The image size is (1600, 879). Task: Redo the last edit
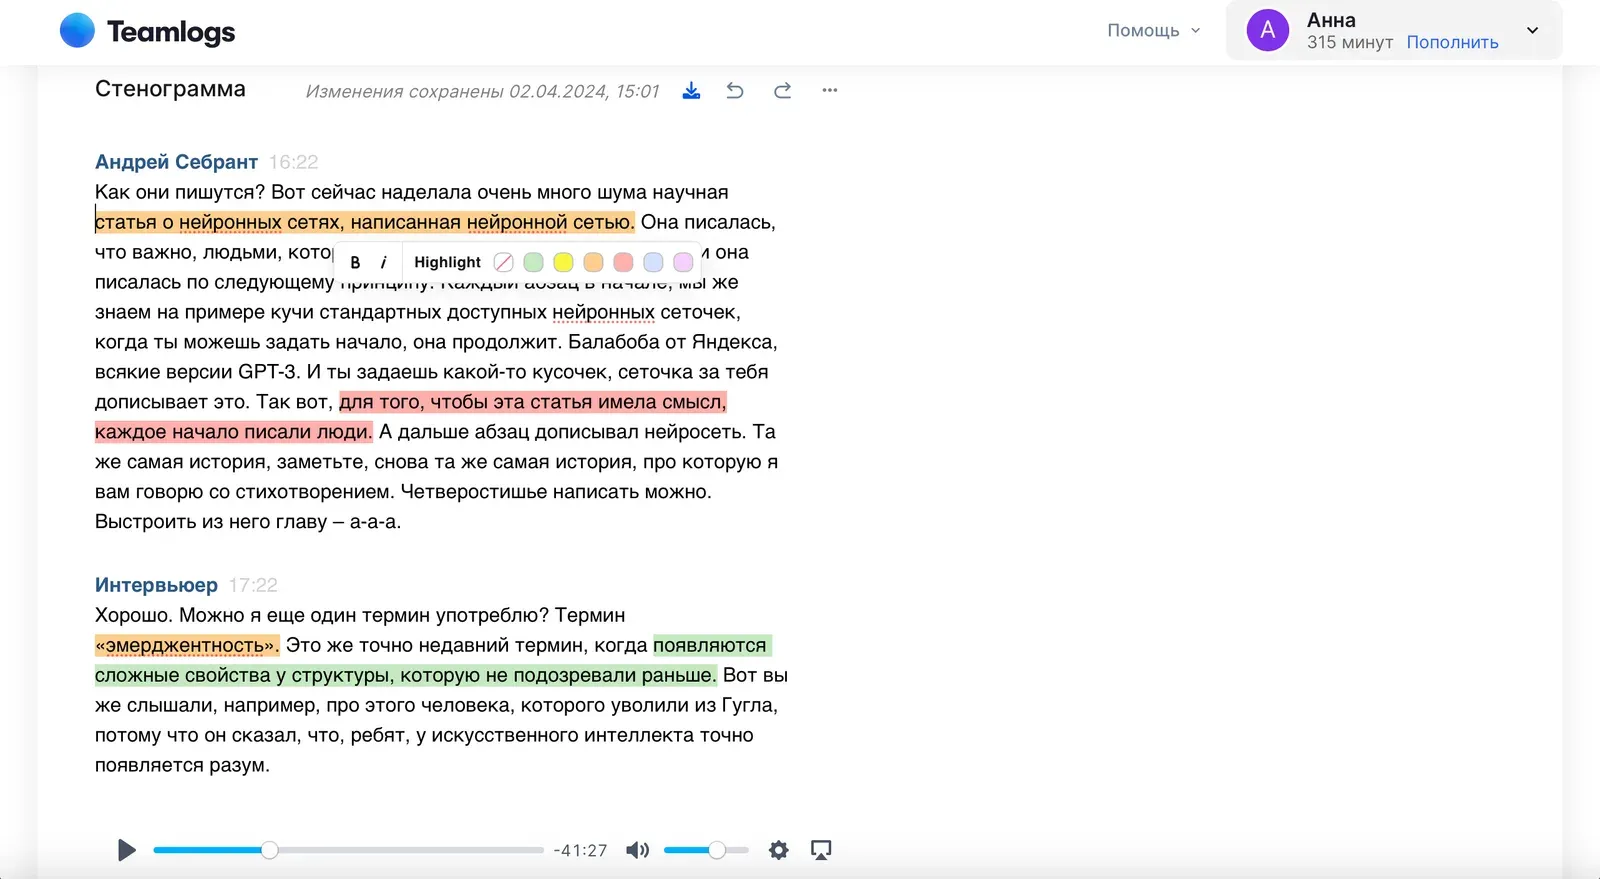(x=782, y=91)
